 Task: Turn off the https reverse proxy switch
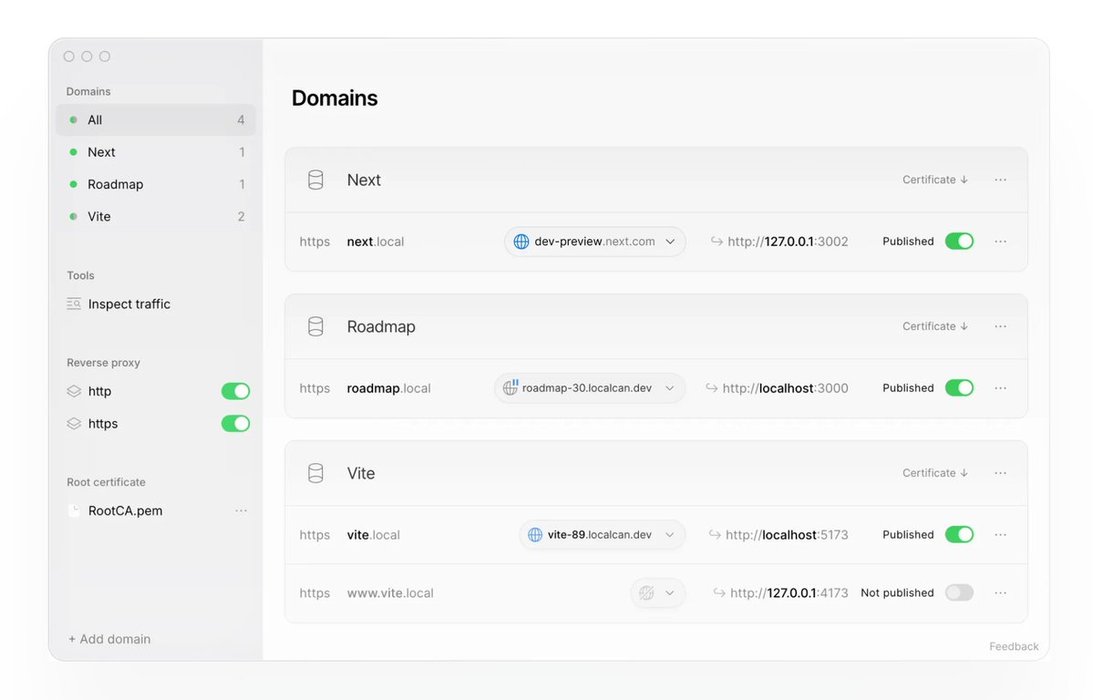tap(235, 424)
